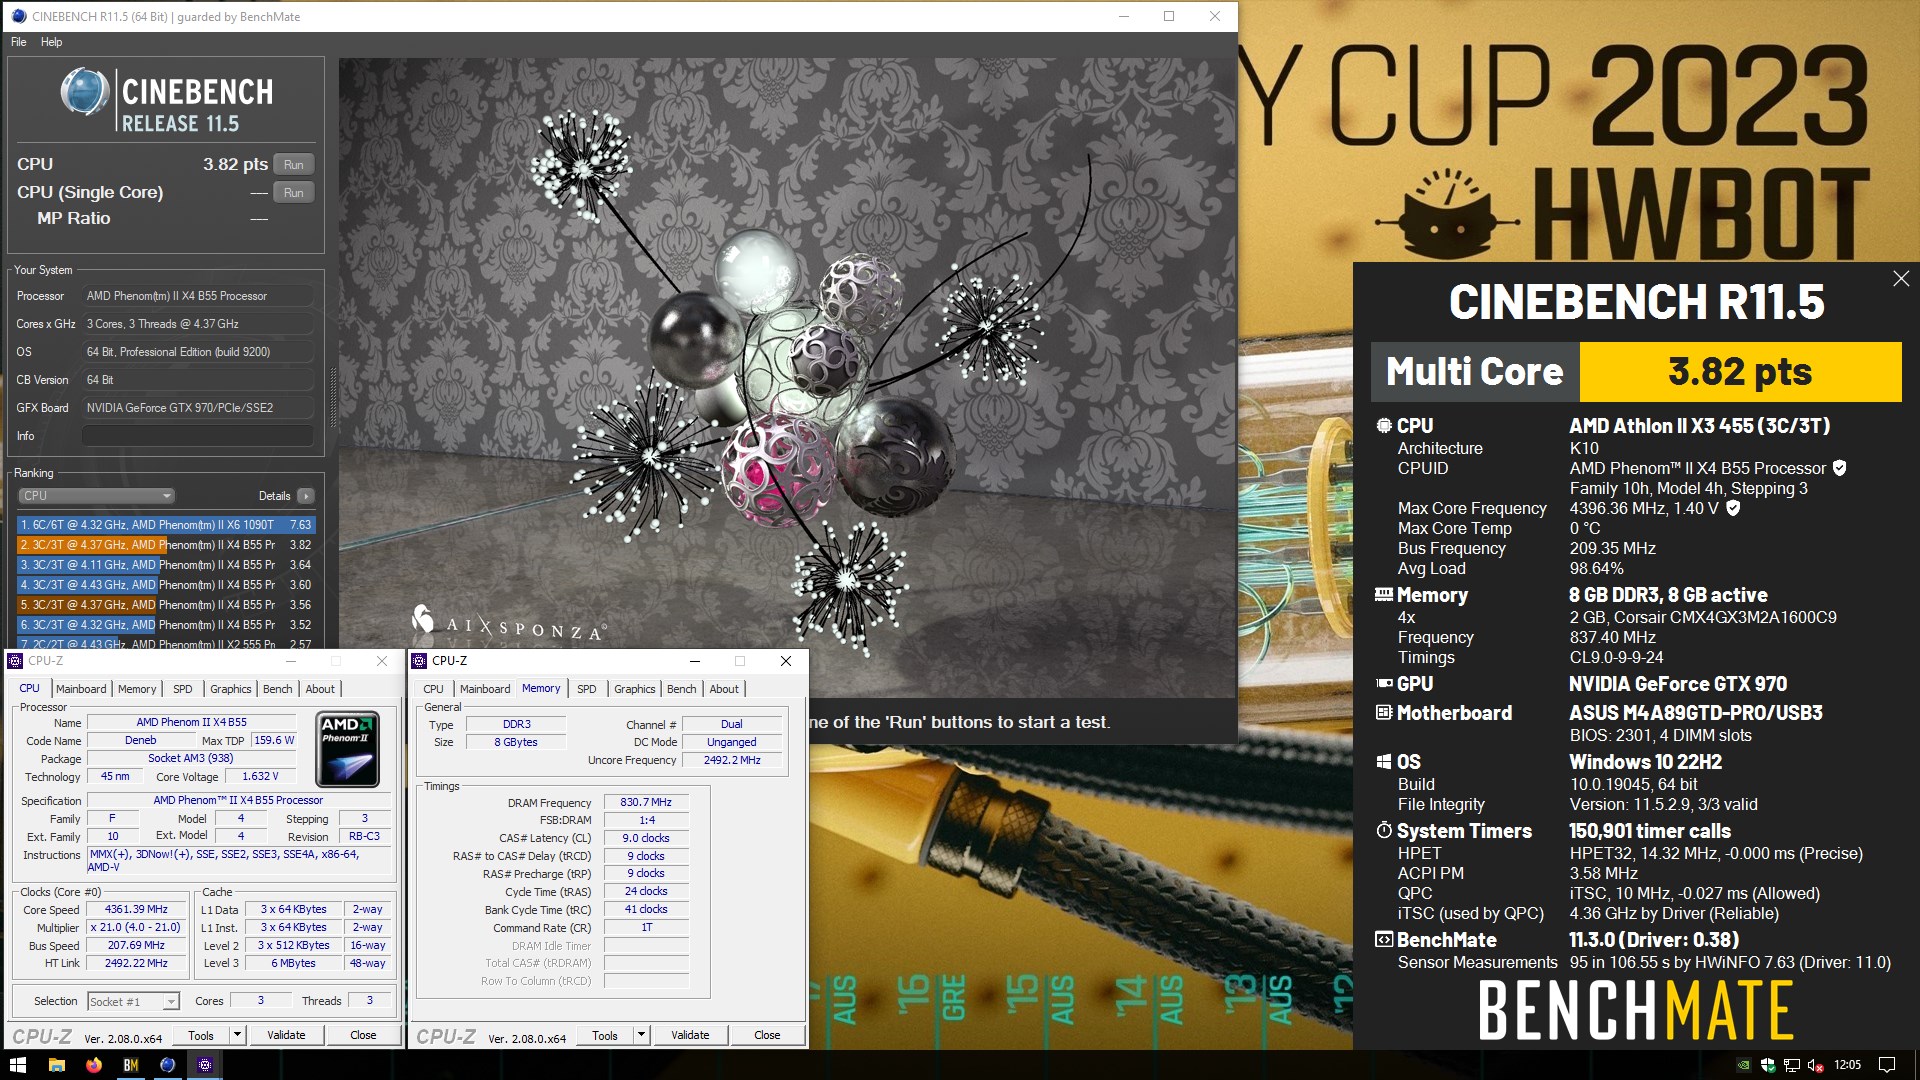Click Tools button in right CPU-Z
The width and height of the screenshot is (1920, 1080).
(605, 1036)
